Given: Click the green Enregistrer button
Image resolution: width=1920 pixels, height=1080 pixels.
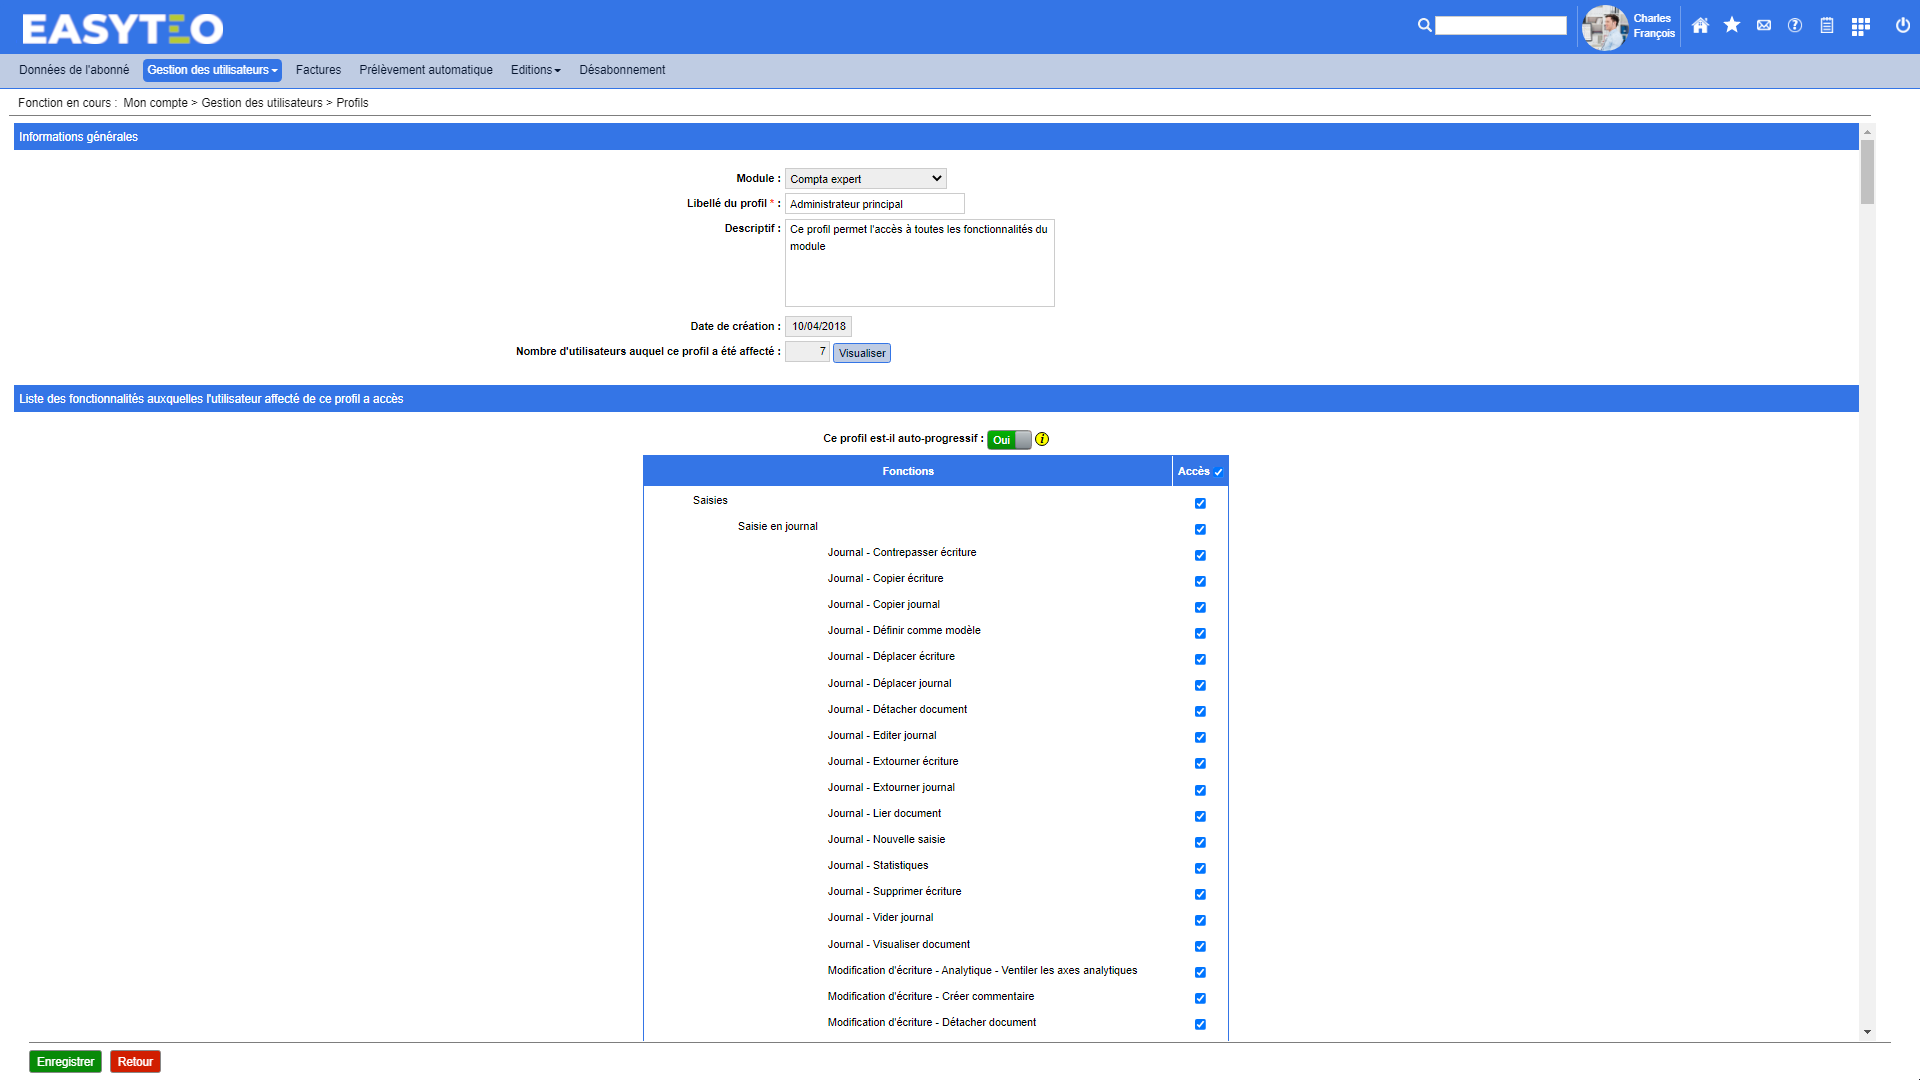Looking at the screenshot, I should tap(65, 1062).
